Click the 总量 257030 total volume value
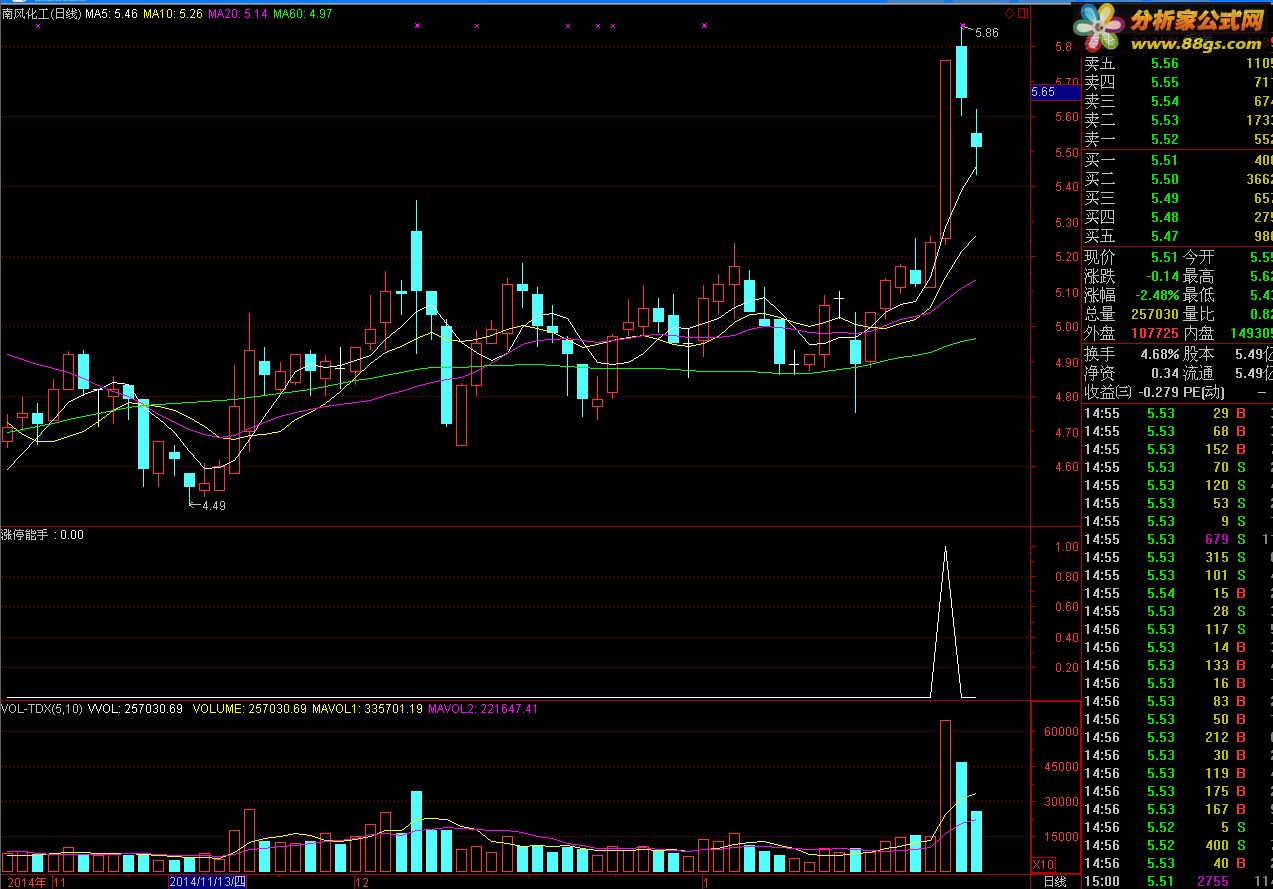Screen dimensions: 1273x889 pos(1154,314)
